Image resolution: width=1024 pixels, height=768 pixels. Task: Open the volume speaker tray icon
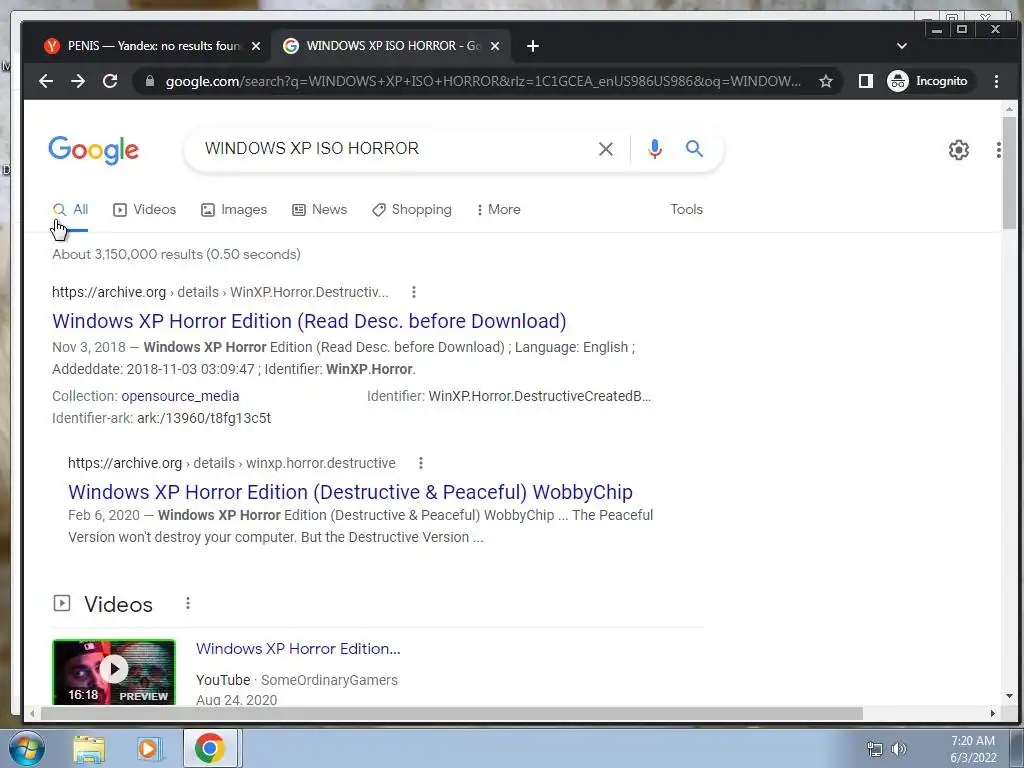pyautogui.click(x=899, y=749)
